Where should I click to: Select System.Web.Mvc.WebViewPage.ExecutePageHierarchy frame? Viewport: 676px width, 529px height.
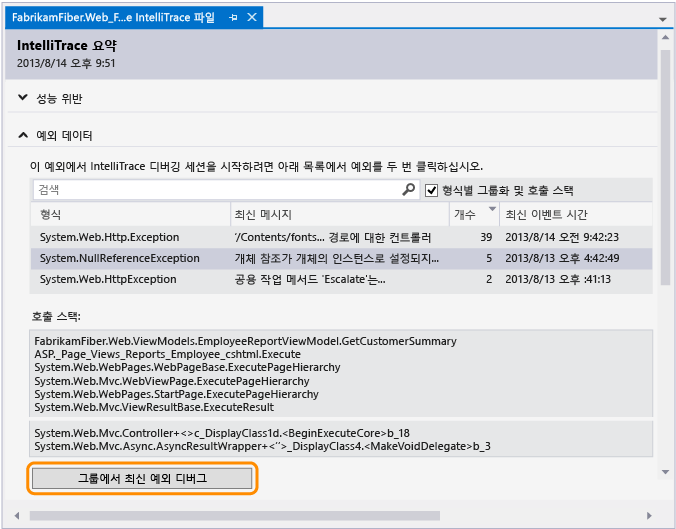point(172,381)
